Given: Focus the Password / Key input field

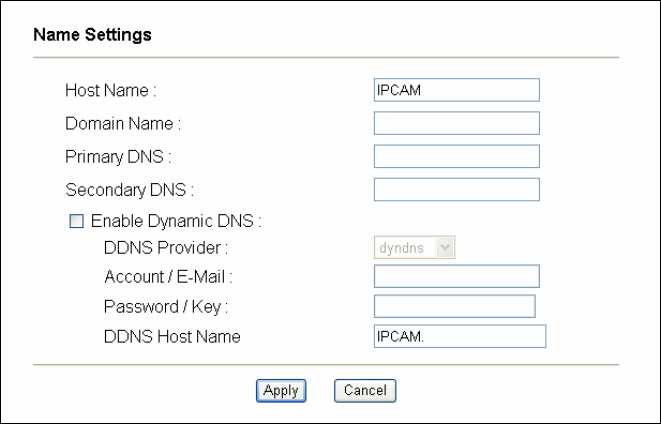Looking at the screenshot, I should pyautogui.click(x=454, y=306).
